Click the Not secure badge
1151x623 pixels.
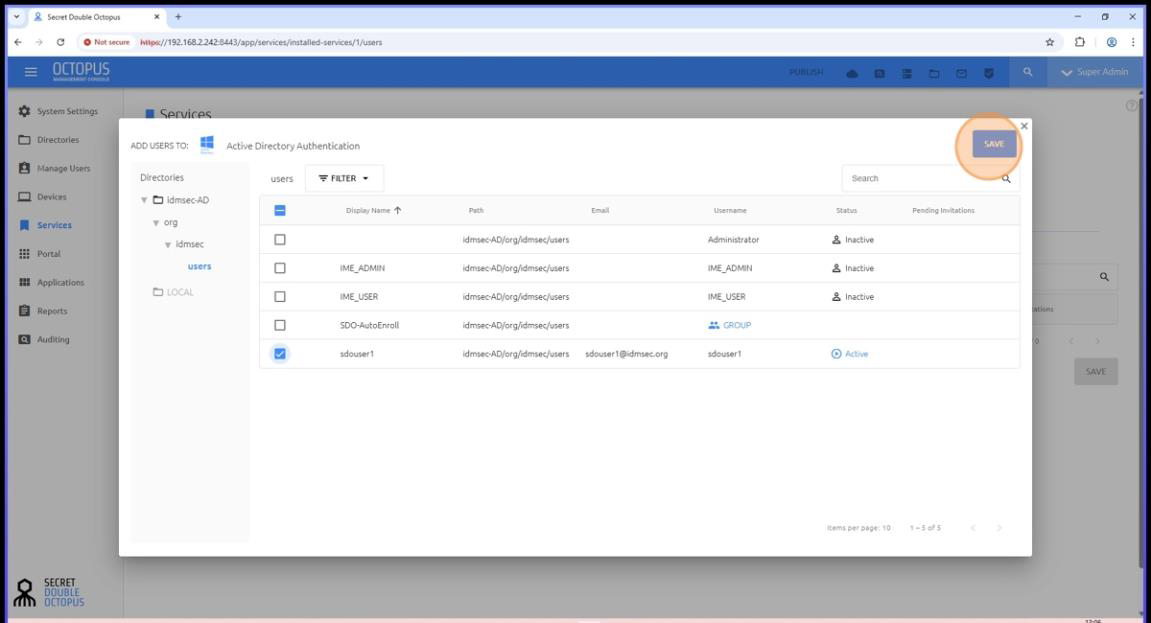tap(106, 43)
